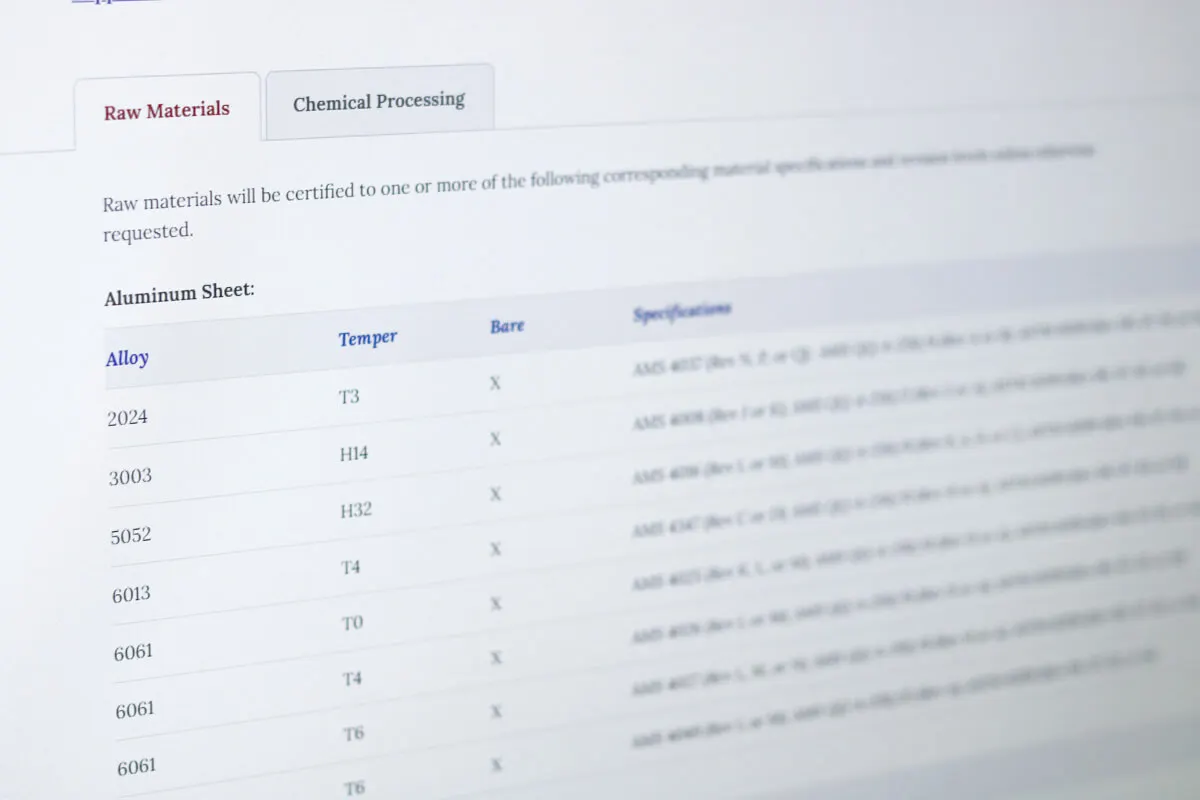Screen dimensions: 1200x800
Task: Click the Bare X mark for alloy 5052
Action: point(496,494)
